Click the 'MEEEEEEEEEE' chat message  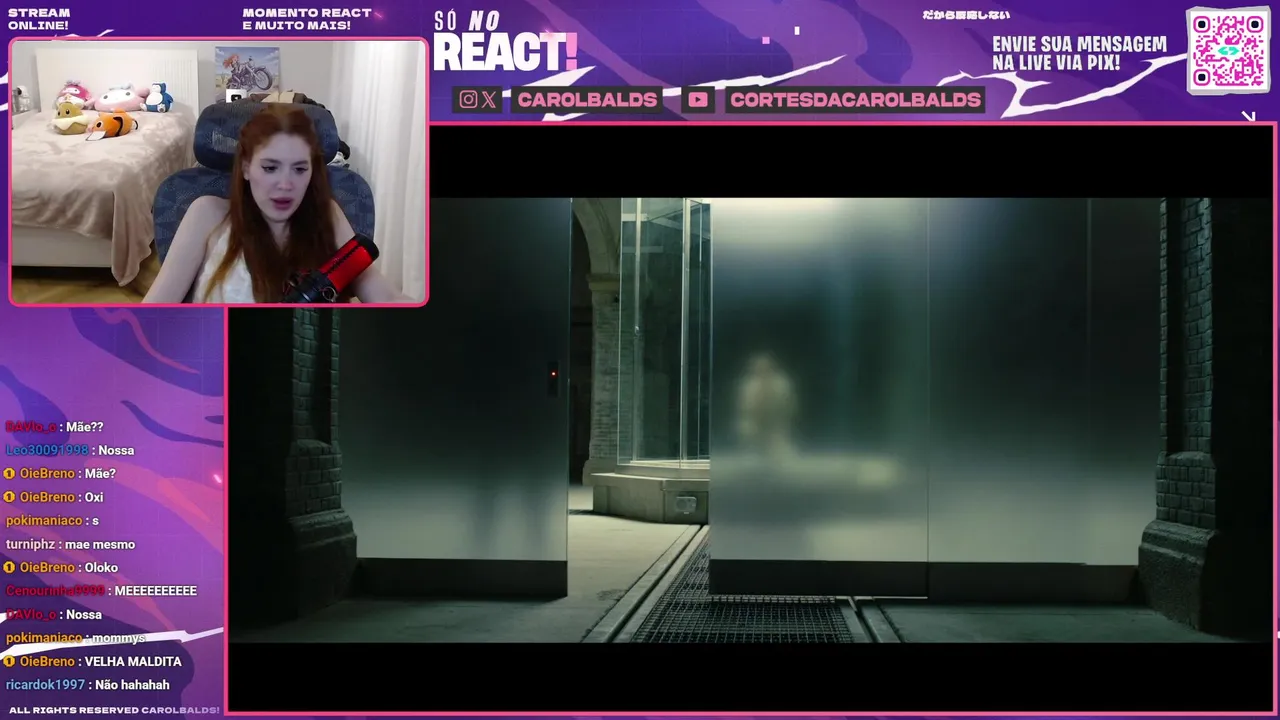[x=155, y=592]
